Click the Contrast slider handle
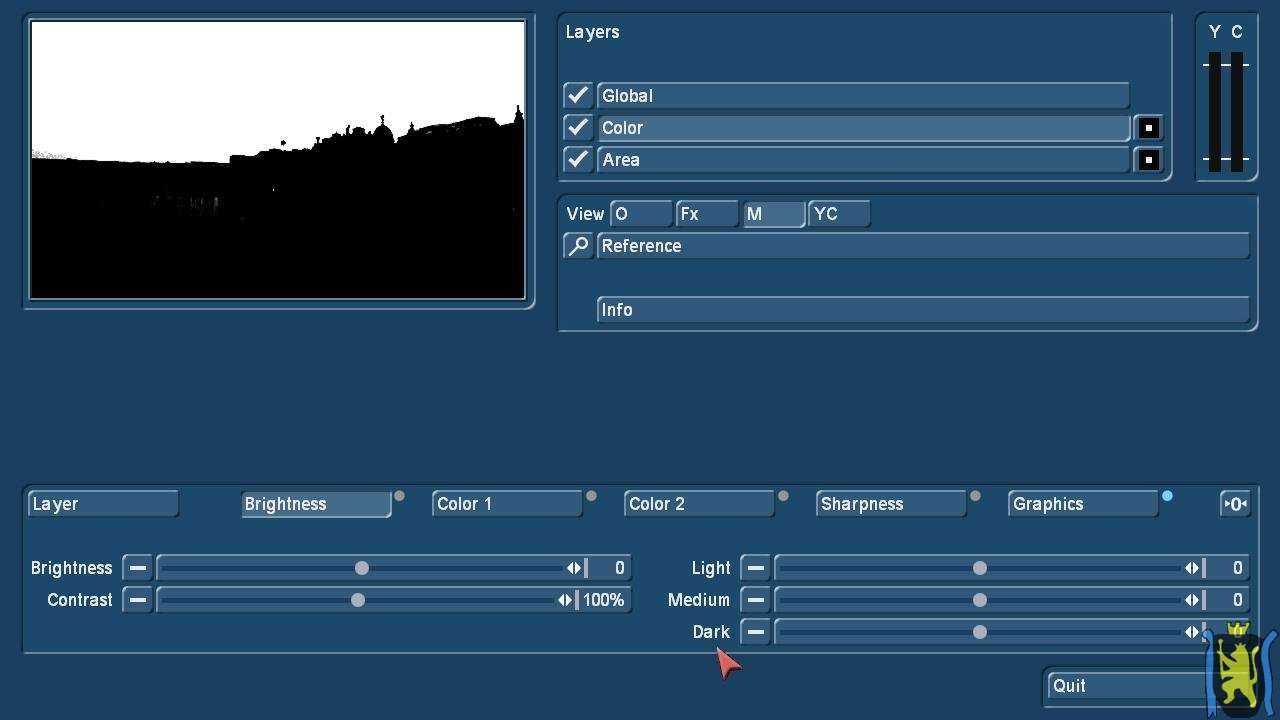Screen dimensions: 1280x720 (x=358, y=600)
